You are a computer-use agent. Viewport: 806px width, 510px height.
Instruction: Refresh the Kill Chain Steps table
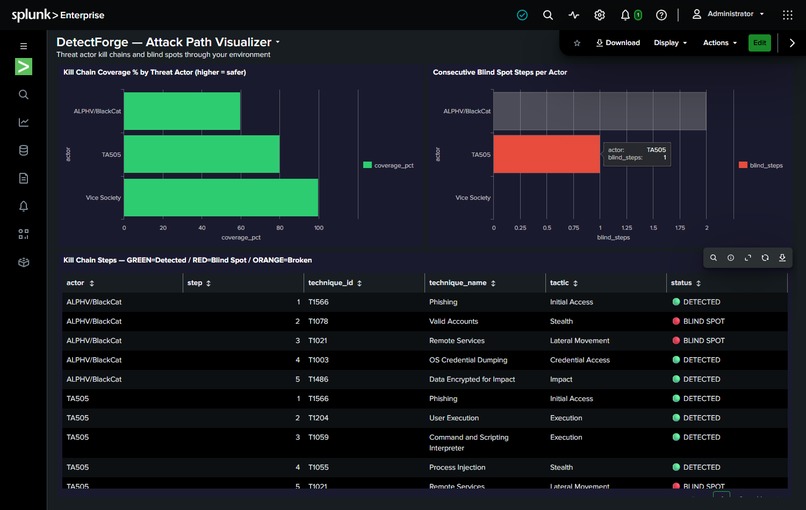pos(765,258)
